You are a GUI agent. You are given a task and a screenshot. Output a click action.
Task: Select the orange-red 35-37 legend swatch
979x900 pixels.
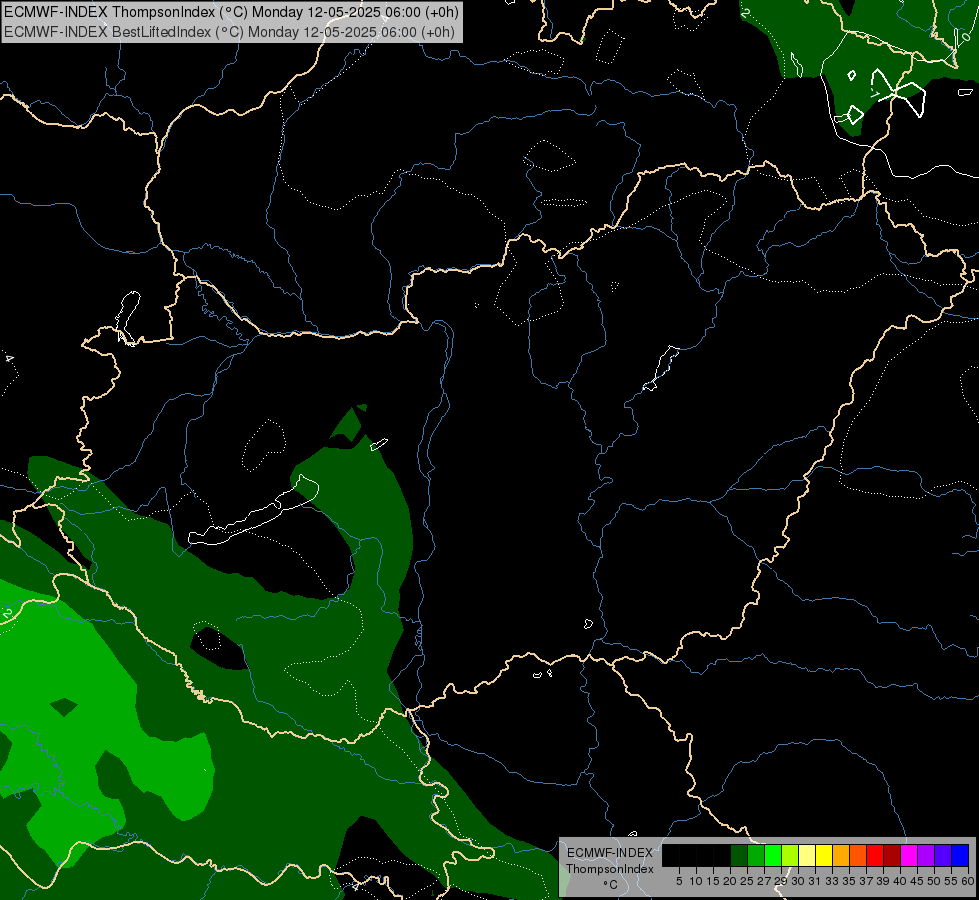[858, 855]
